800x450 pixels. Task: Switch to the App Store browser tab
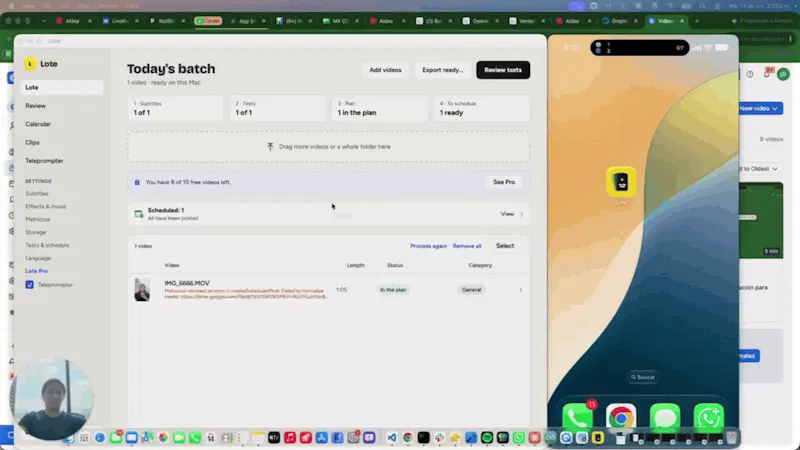[x=247, y=21]
